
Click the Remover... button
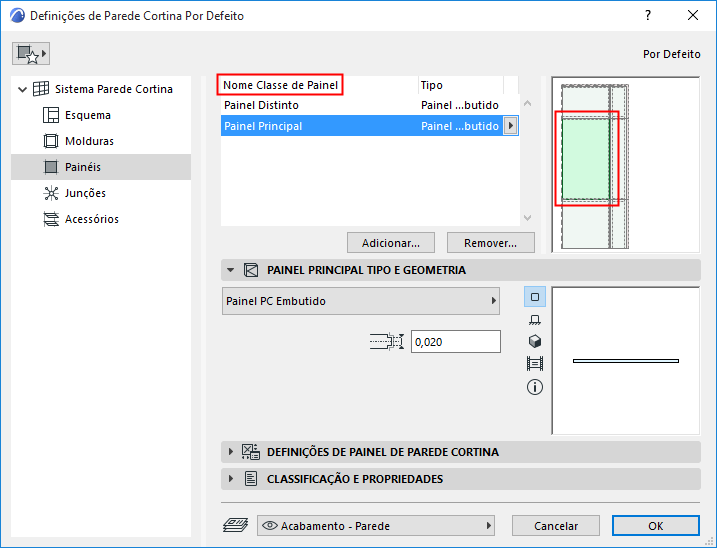click(490, 243)
